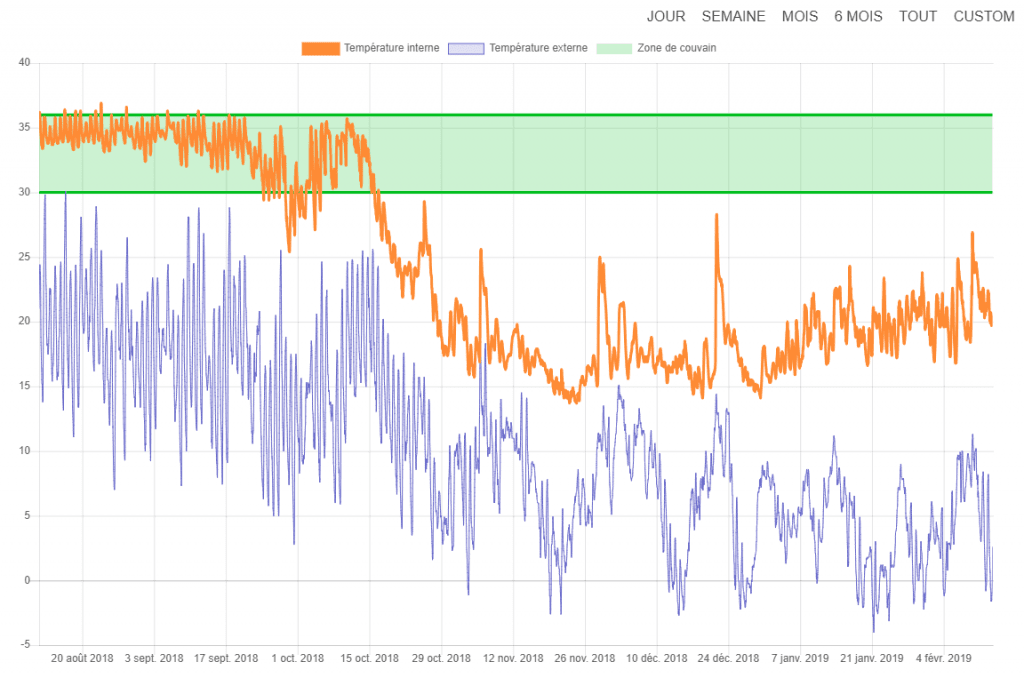Click the 24 déc. 2018 axis label
The height and width of the screenshot is (678, 1024).
click(x=729, y=658)
